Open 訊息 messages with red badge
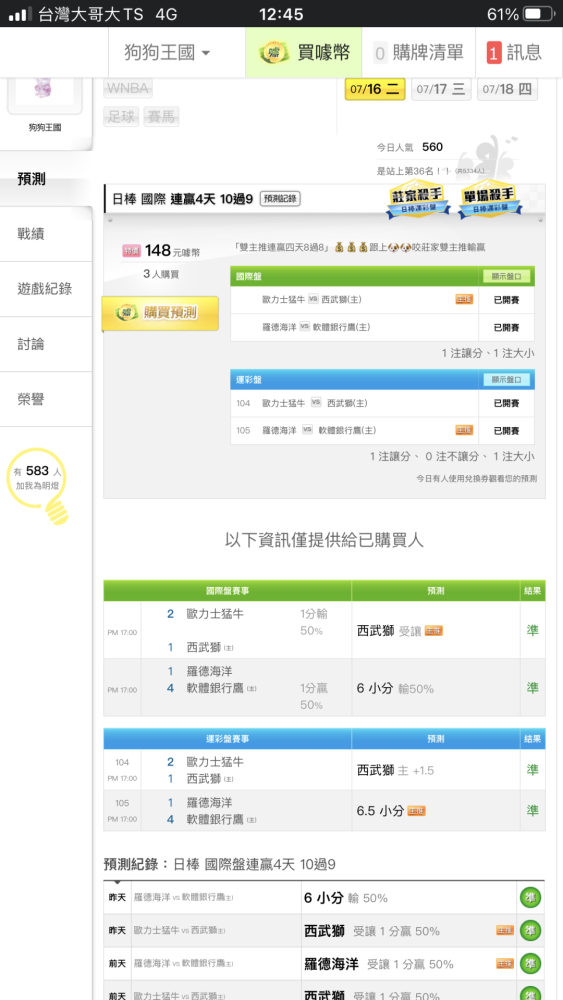This screenshot has width=563, height=1000. 514,52
